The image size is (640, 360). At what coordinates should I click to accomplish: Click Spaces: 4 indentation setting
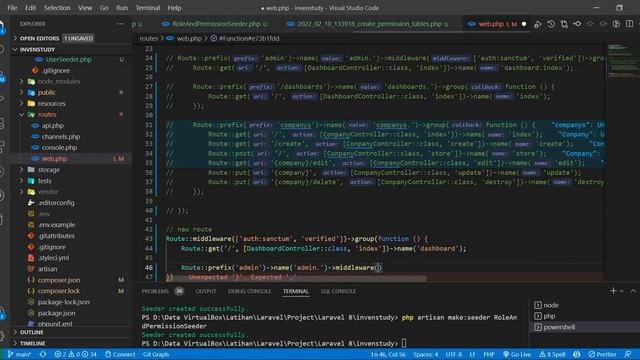[x=425, y=354]
